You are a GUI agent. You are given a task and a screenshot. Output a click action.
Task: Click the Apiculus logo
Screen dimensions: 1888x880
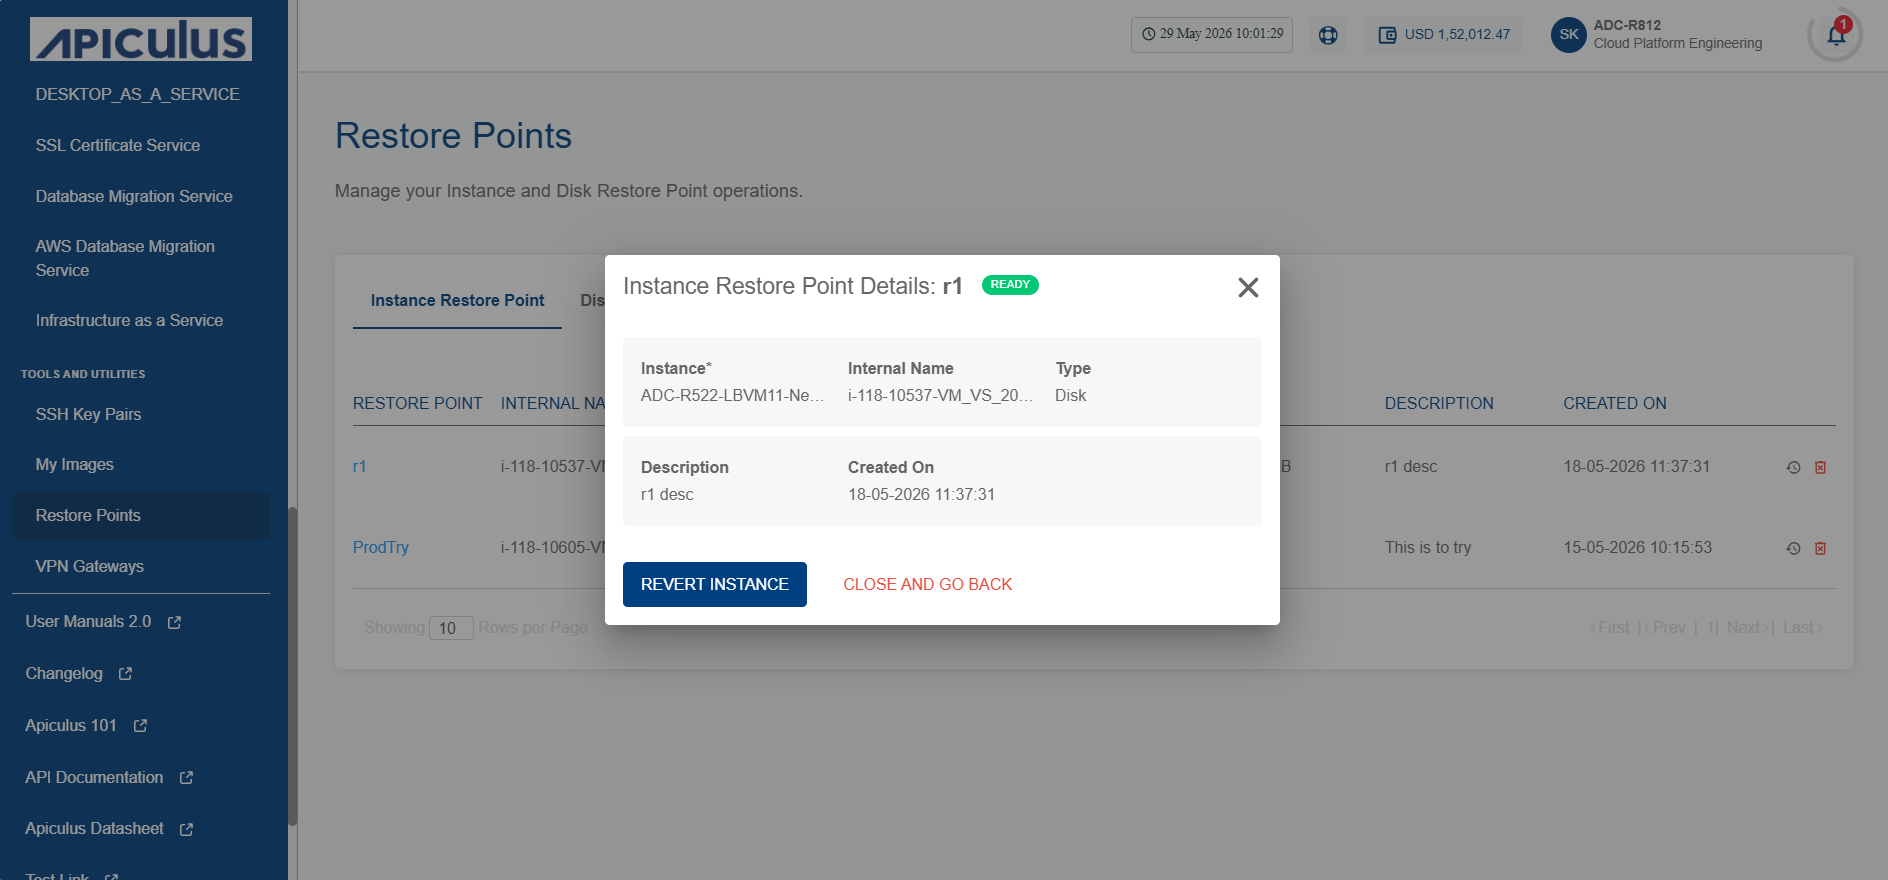pos(141,39)
